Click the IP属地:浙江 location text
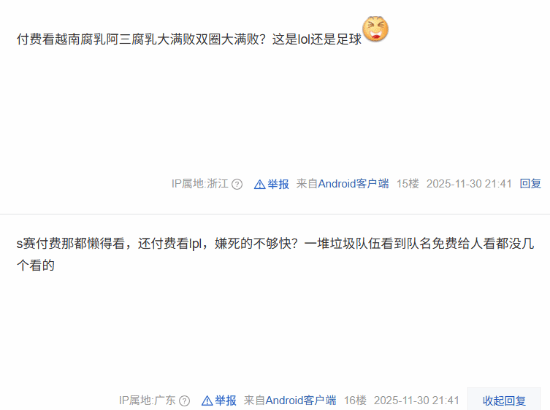 click(200, 184)
